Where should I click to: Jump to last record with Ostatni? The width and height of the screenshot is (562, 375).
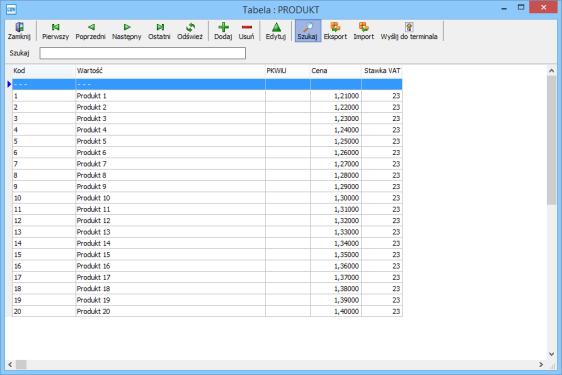pyautogui.click(x=159, y=31)
